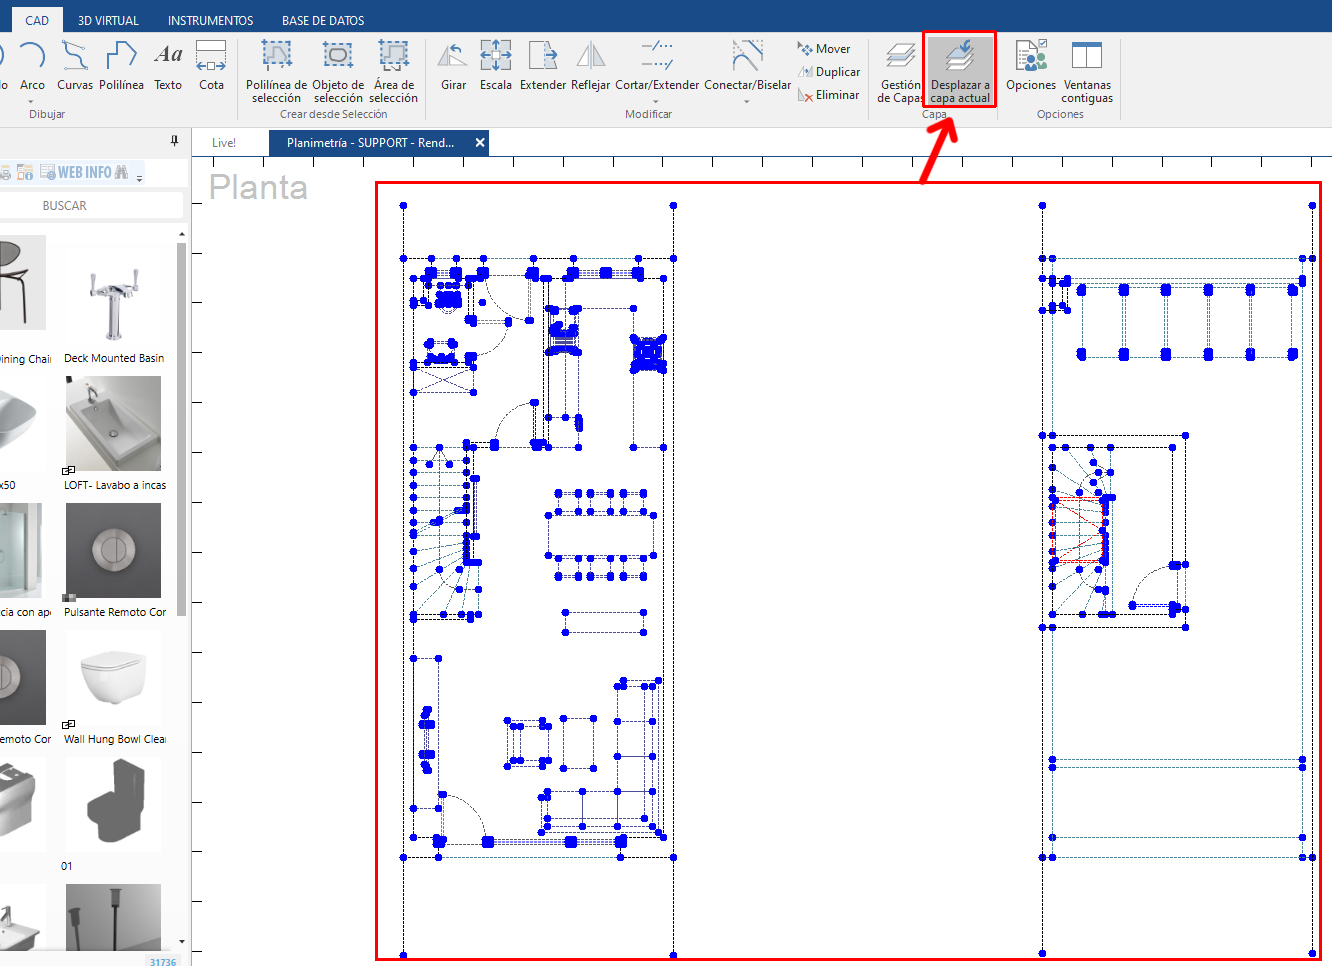Image resolution: width=1332 pixels, height=966 pixels.
Task: Open the INSTRUMENTOS ribbon tab
Action: click(x=210, y=19)
